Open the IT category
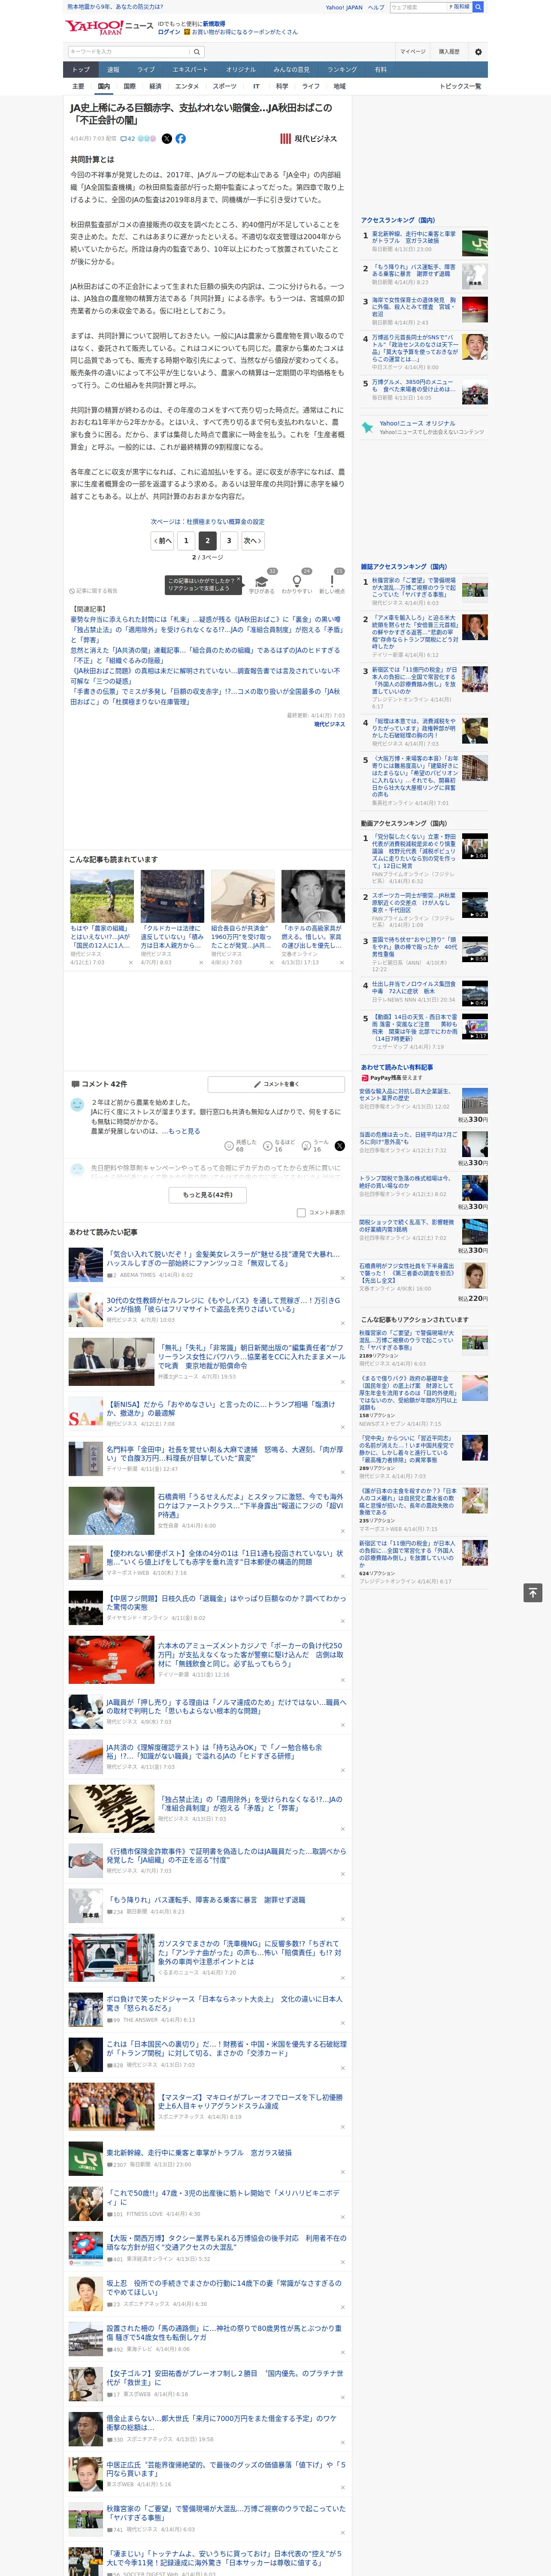This screenshot has width=551, height=2576. [x=256, y=86]
